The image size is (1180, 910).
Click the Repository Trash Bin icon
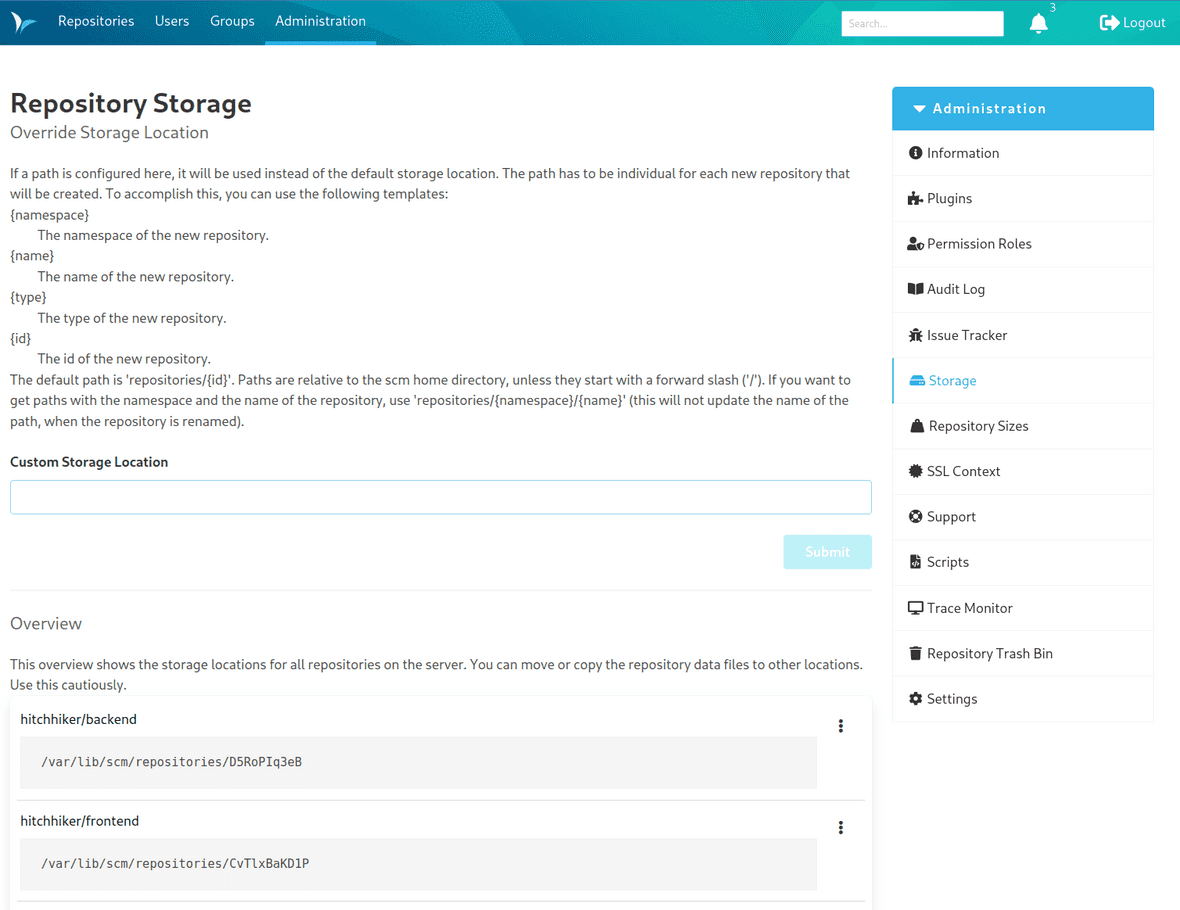pos(914,652)
